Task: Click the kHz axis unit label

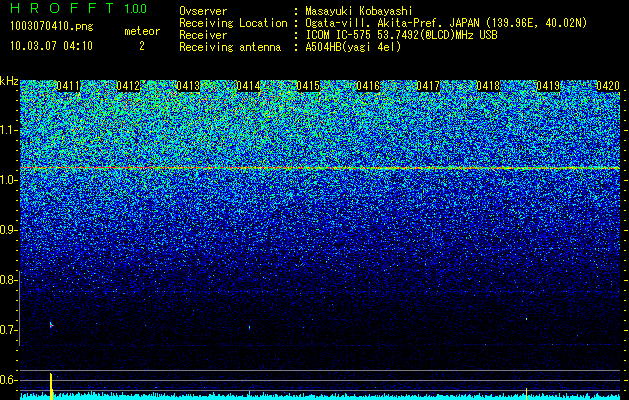Action: coord(9,81)
